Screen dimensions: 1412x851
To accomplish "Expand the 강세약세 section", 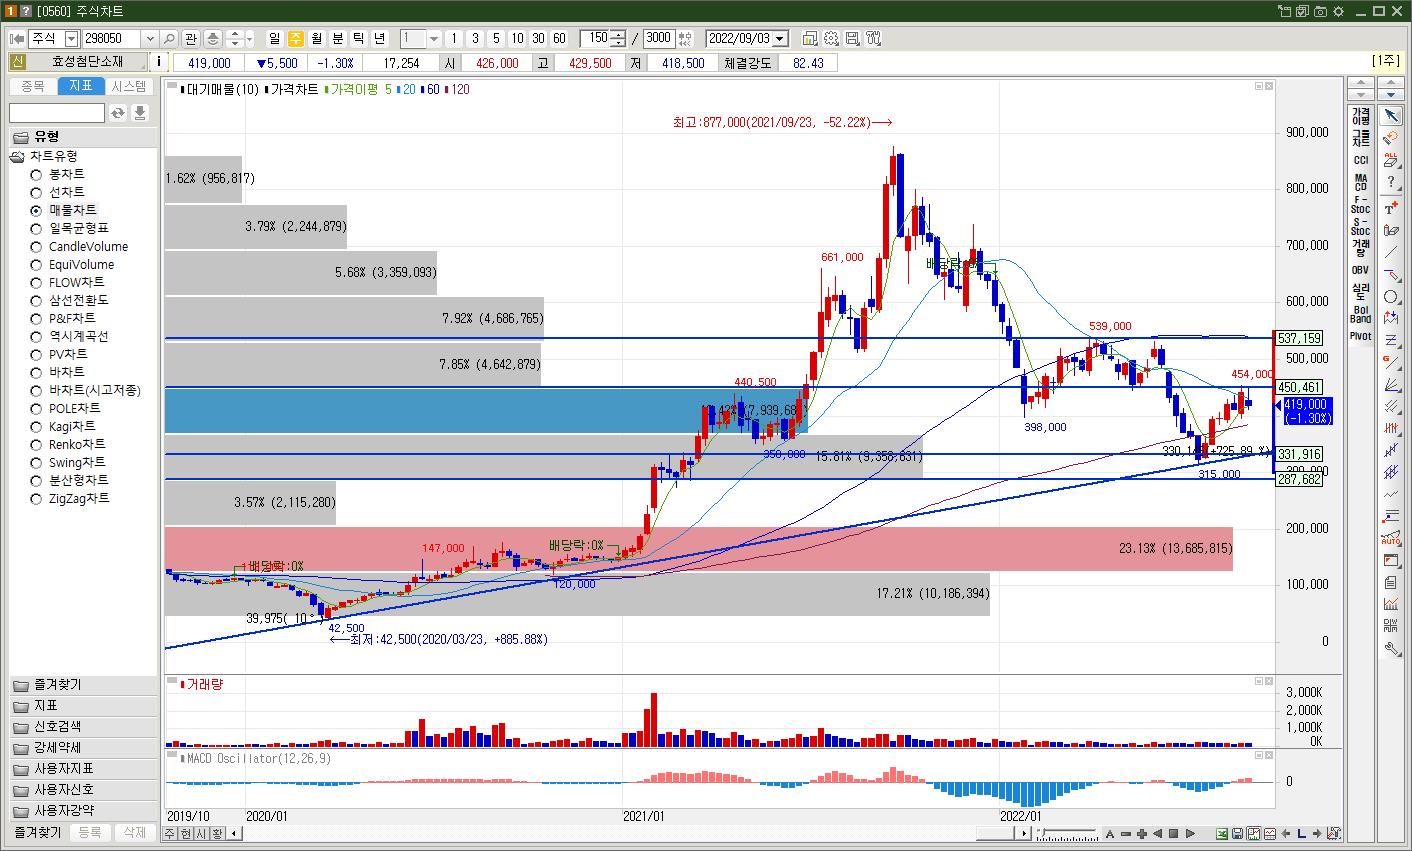I will click(x=83, y=748).
